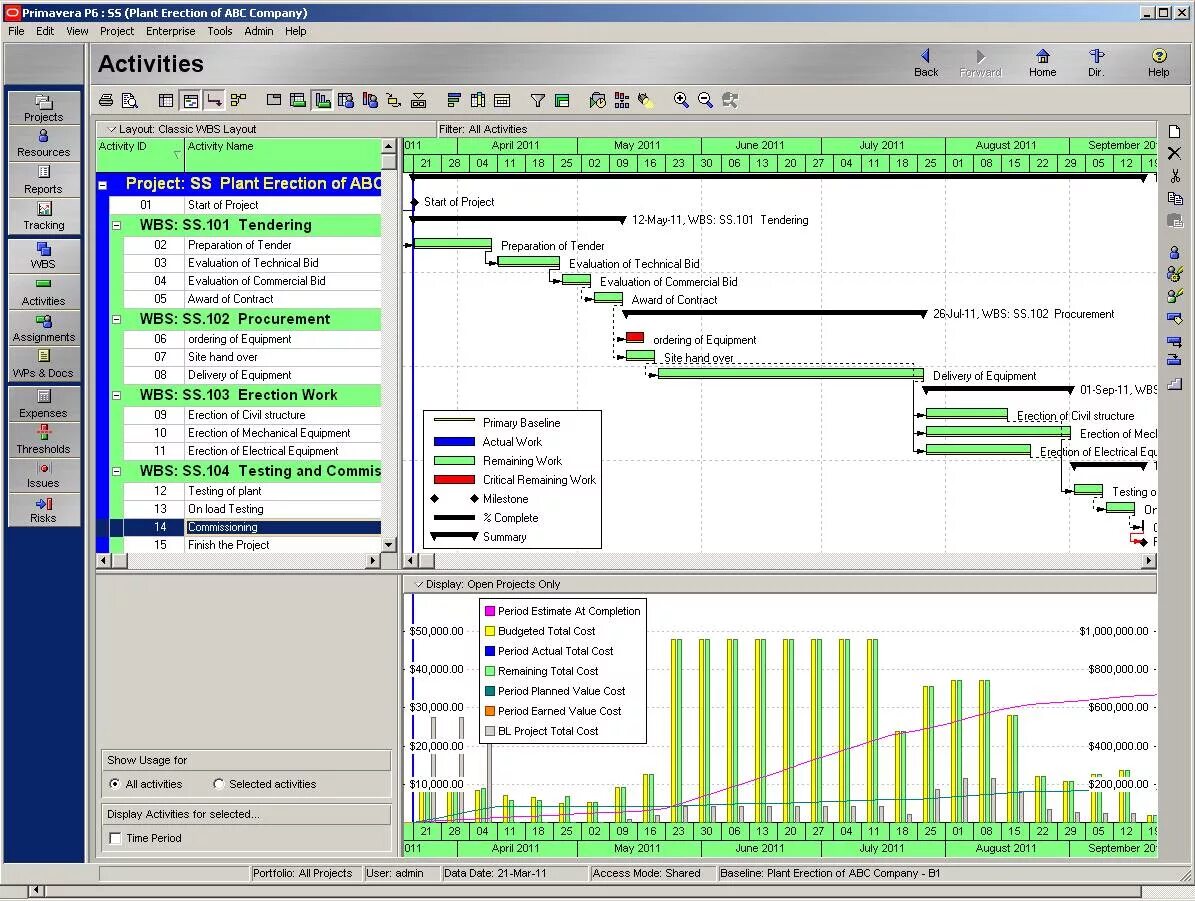Open the Risks sidebar item

point(43,510)
